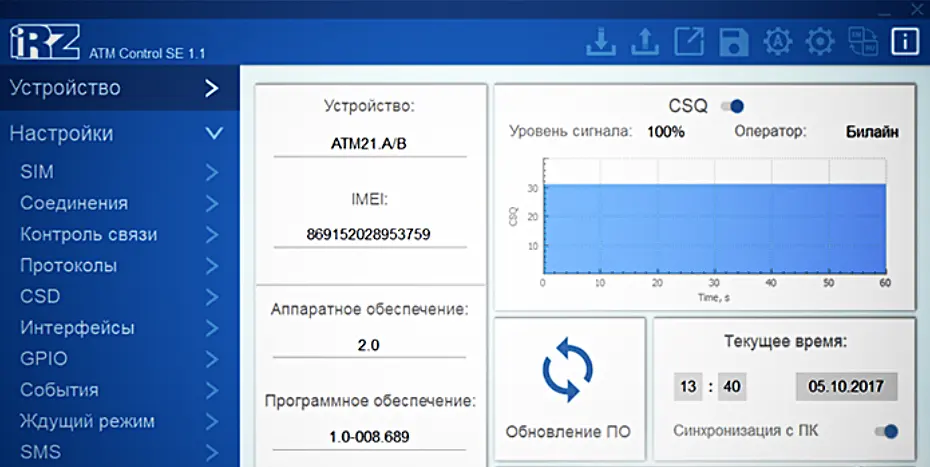
Task: Click the IMEI number 869152028953759
Action: pyautogui.click(x=368, y=235)
